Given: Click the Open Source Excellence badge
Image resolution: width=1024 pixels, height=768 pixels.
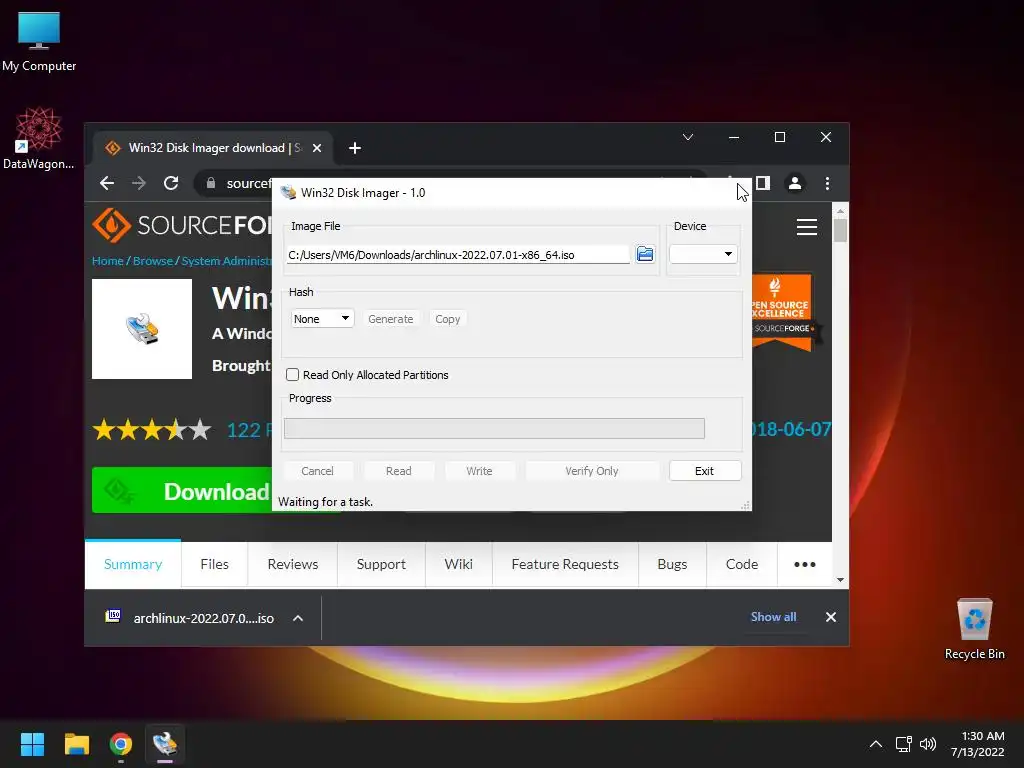Looking at the screenshot, I should [782, 313].
